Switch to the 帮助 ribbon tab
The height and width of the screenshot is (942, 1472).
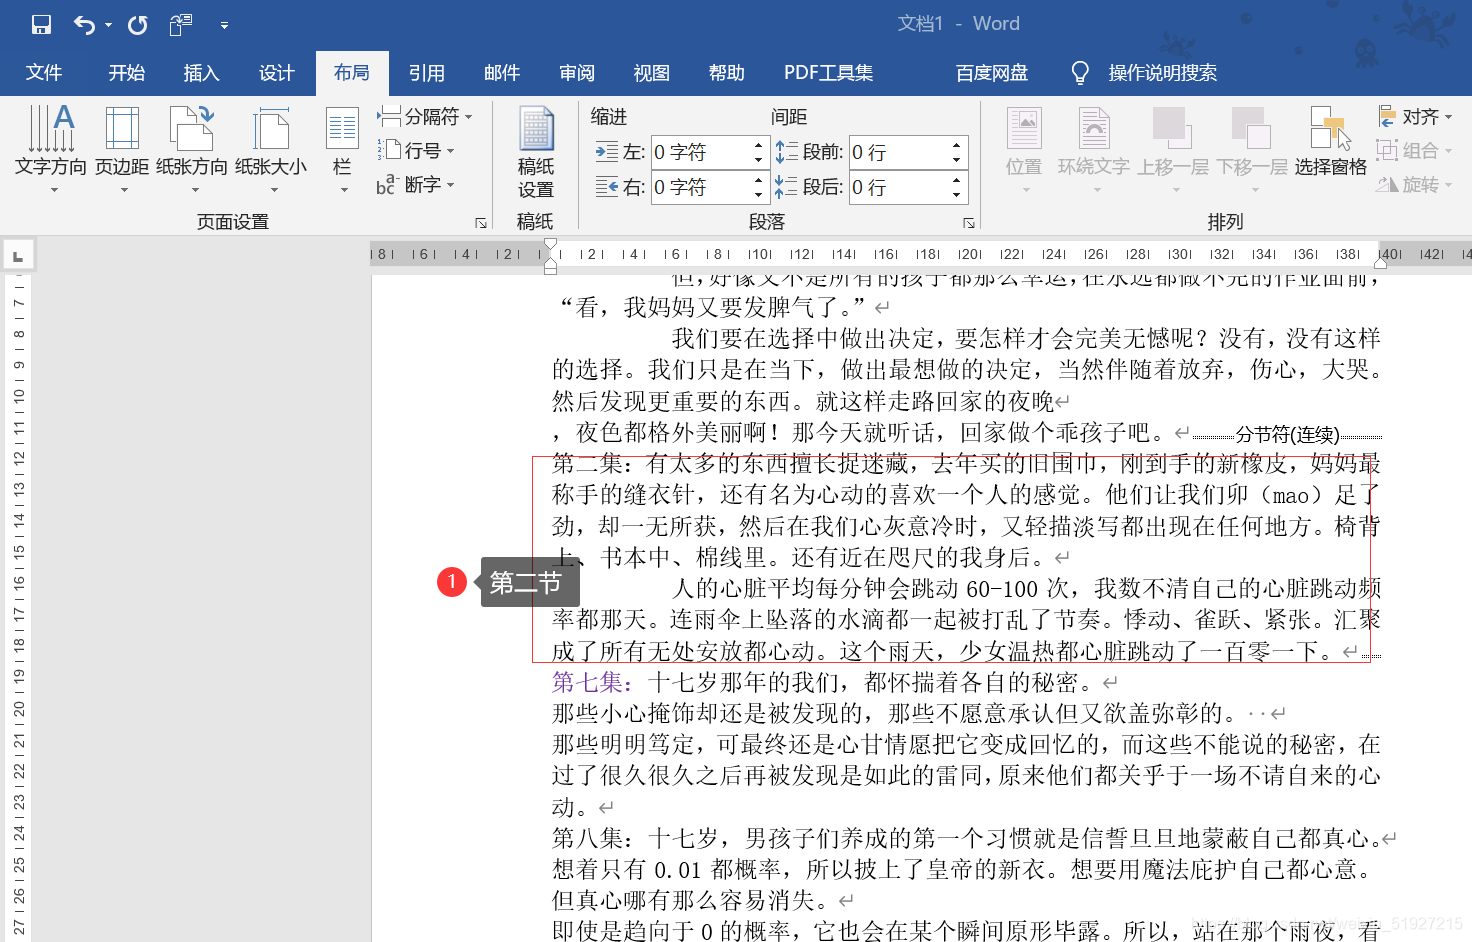coord(727,73)
